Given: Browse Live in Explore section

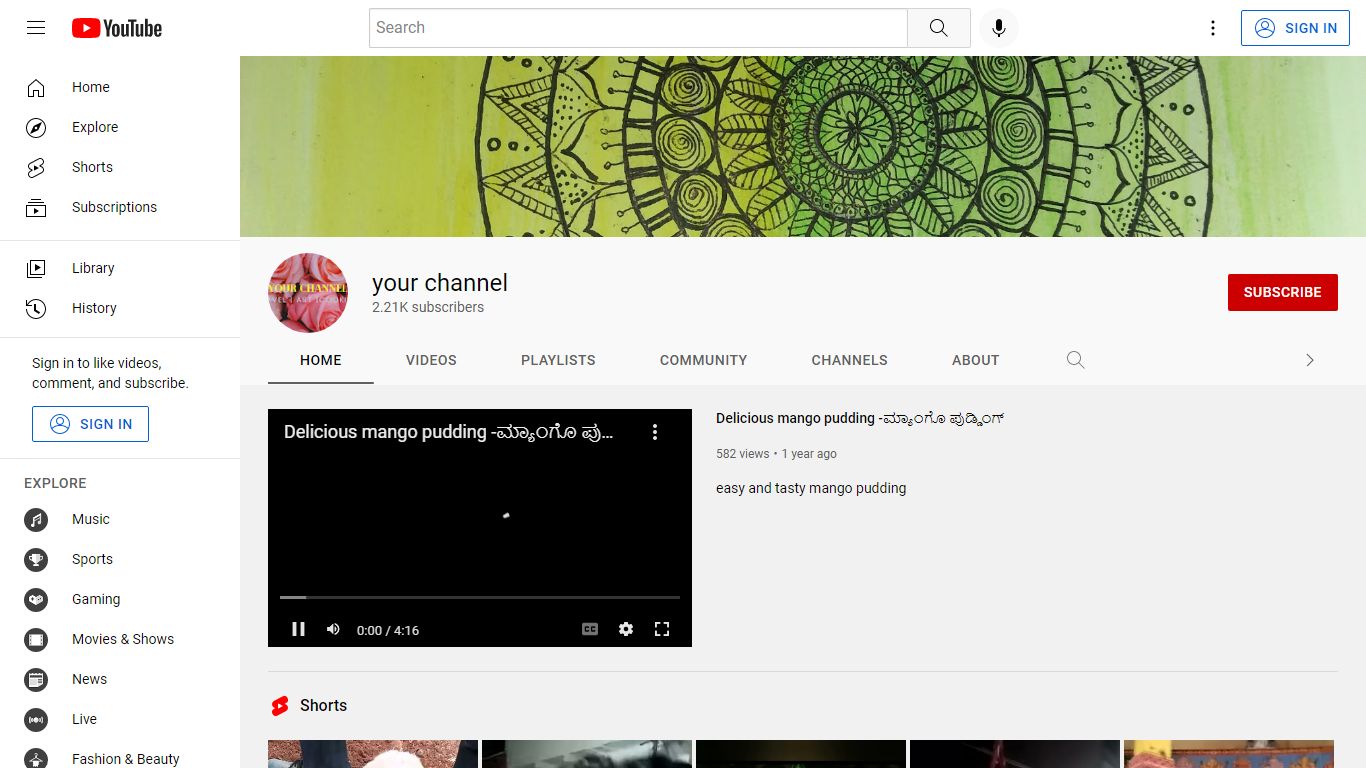Looking at the screenshot, I should pos(120,719).
